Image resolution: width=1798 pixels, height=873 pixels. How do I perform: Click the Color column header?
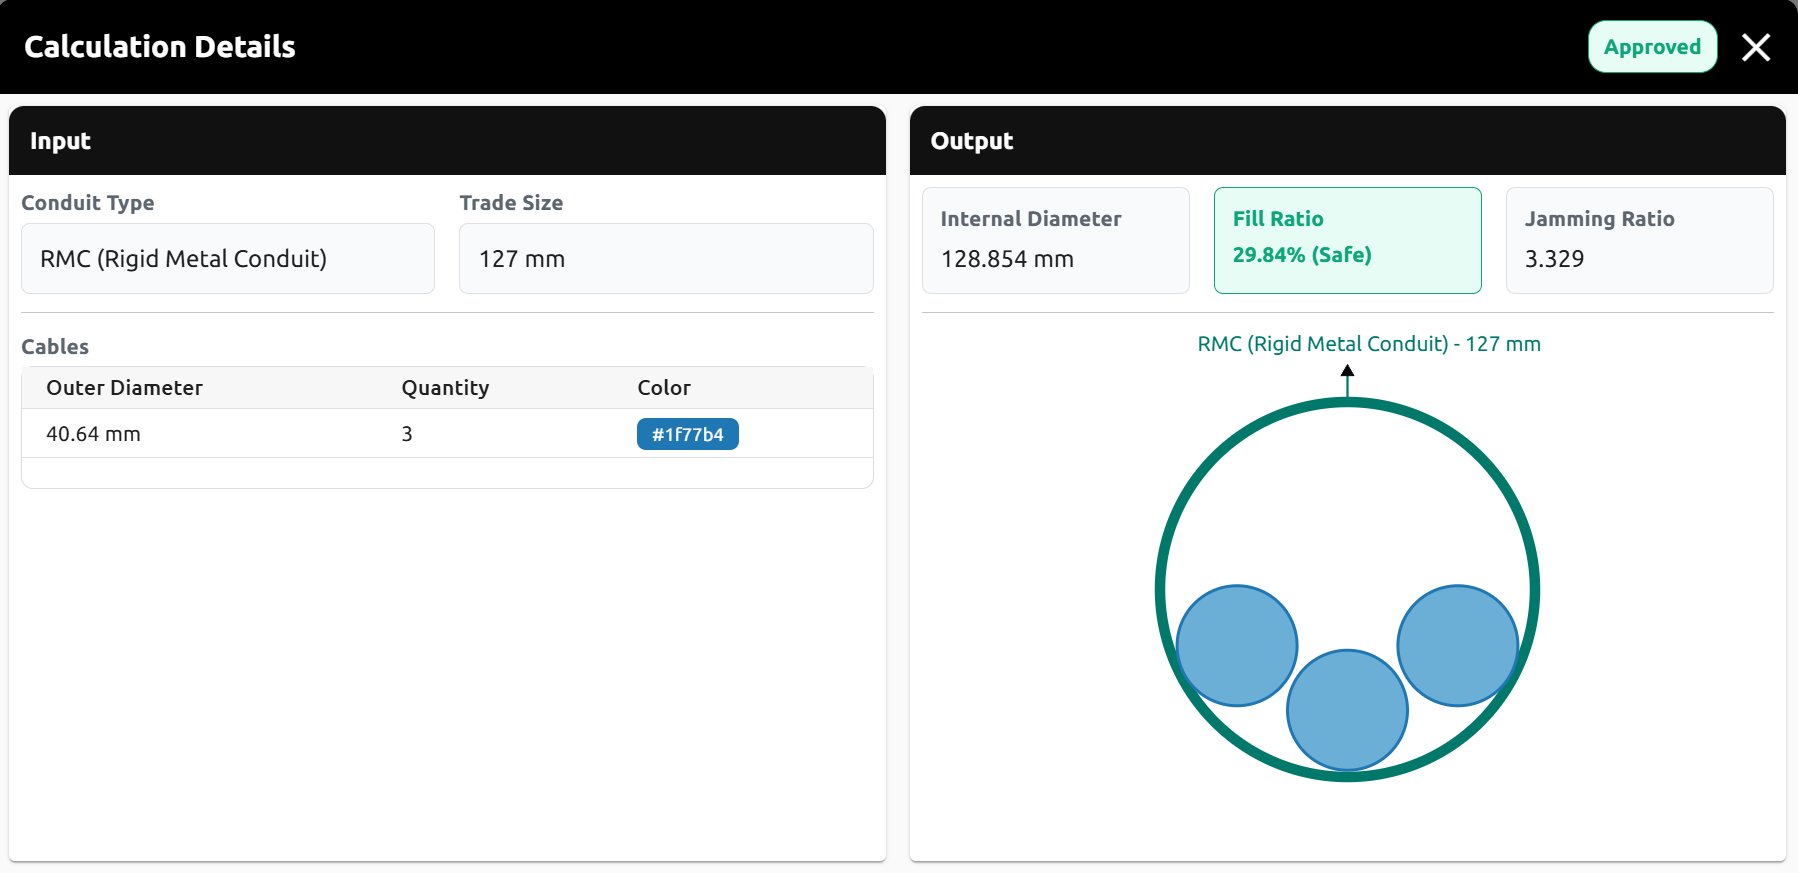coord(664,388)
